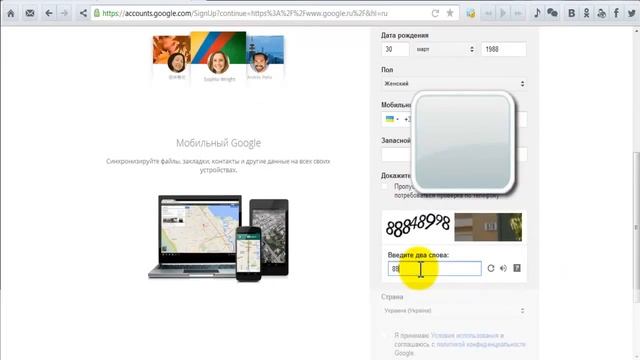
Task: Refresh the captcha with the circular arrow
Action: click(491, 268)
